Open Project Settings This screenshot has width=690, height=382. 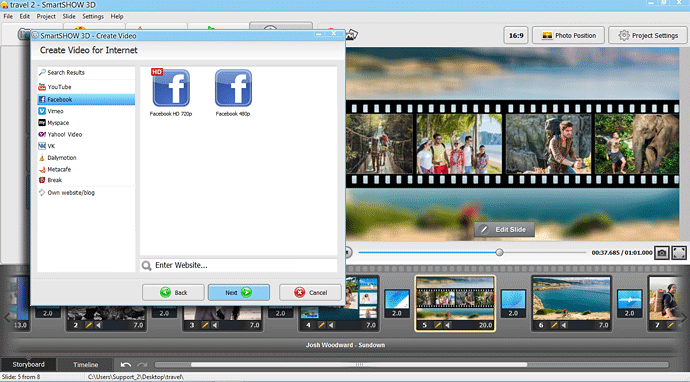click(x=648, y=35)
